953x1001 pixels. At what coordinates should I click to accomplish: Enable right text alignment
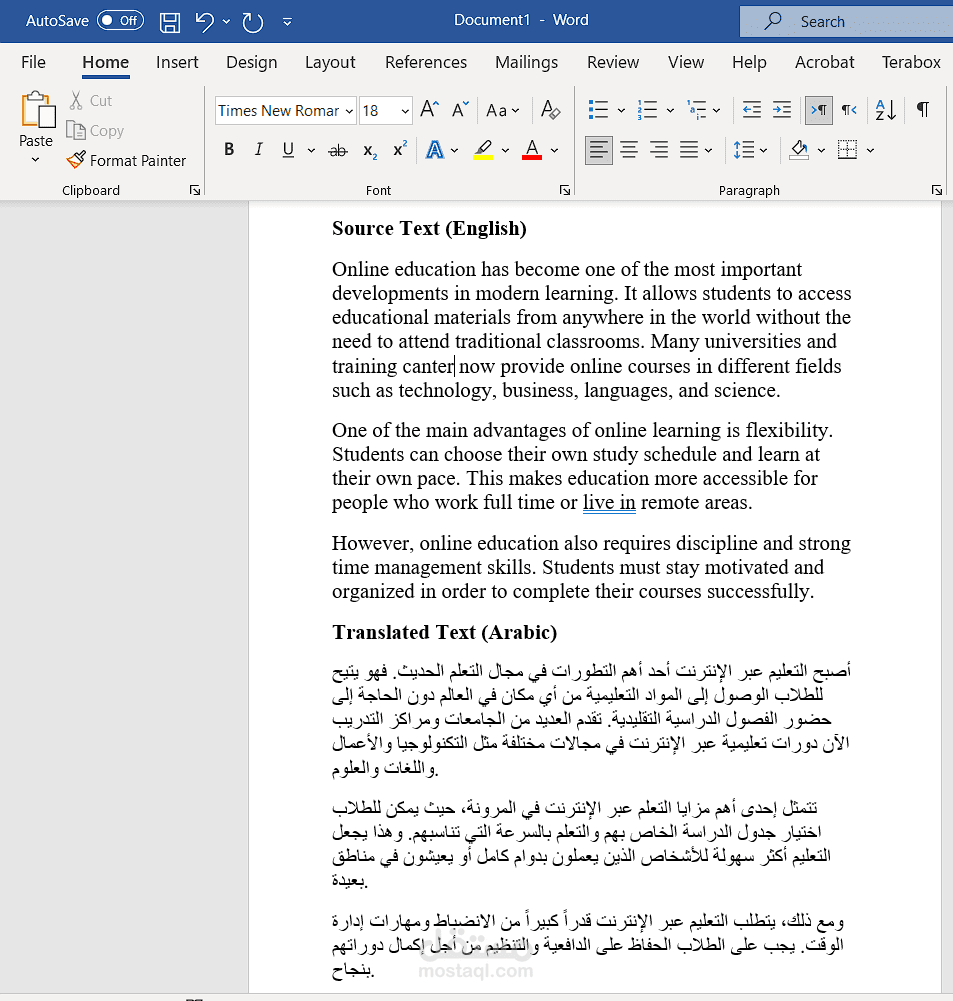point(658,149)
